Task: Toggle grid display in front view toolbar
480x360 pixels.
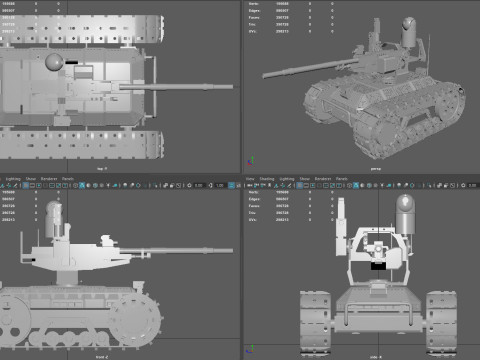Action: (x=25, y=185)
